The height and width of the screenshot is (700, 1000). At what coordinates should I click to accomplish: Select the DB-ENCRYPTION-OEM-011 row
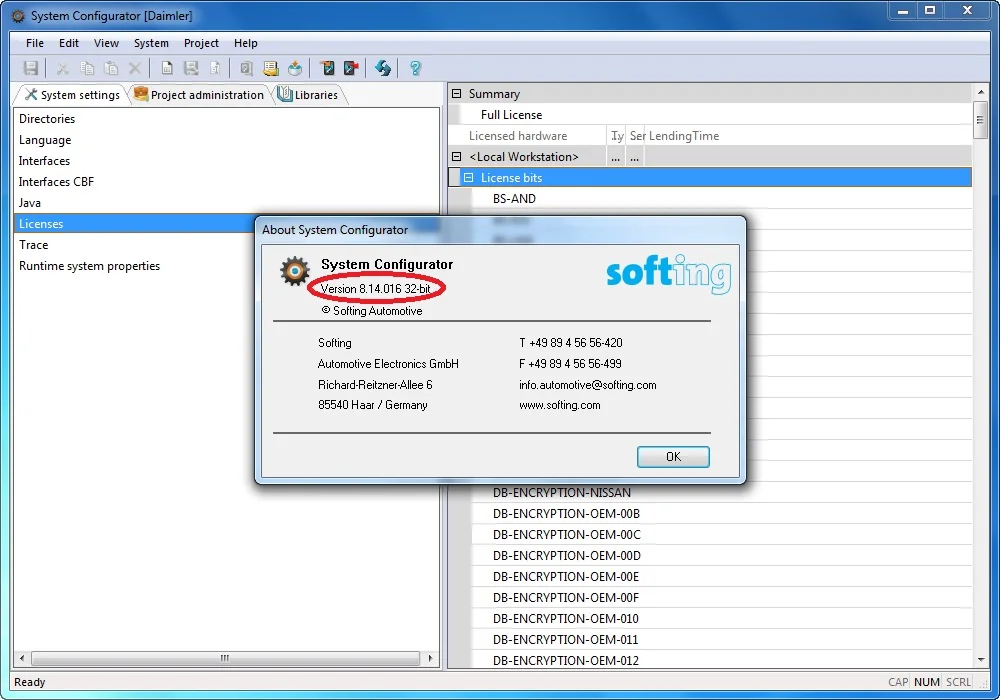pyautogui.click(x=721, y=640)
